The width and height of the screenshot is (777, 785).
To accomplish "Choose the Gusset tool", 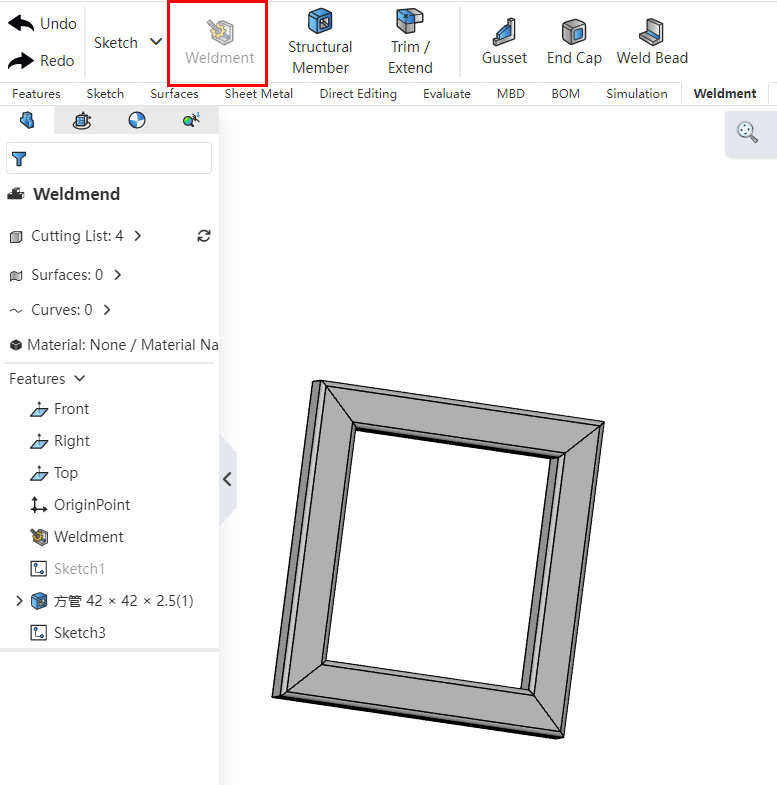I will tap(504, 41).
